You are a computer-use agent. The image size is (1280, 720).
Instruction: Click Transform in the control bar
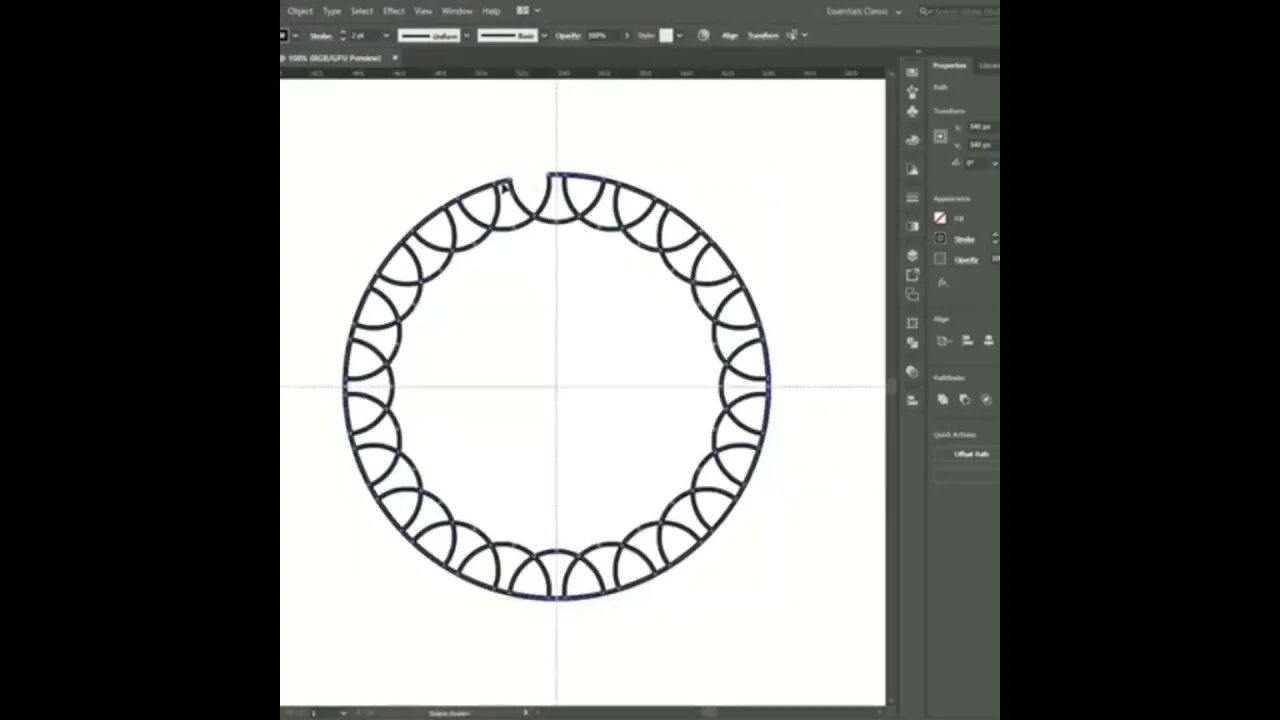(x=763, y=36)
